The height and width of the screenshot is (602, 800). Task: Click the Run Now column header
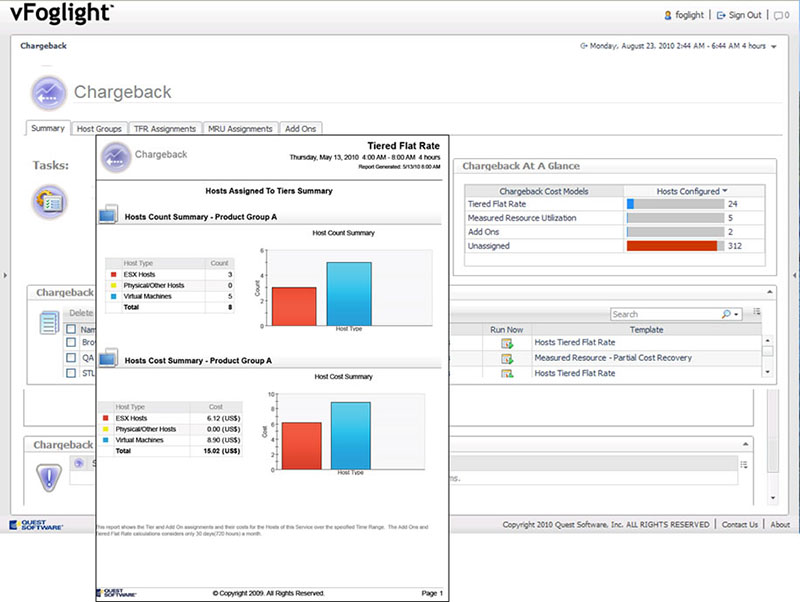pos(507,330)
